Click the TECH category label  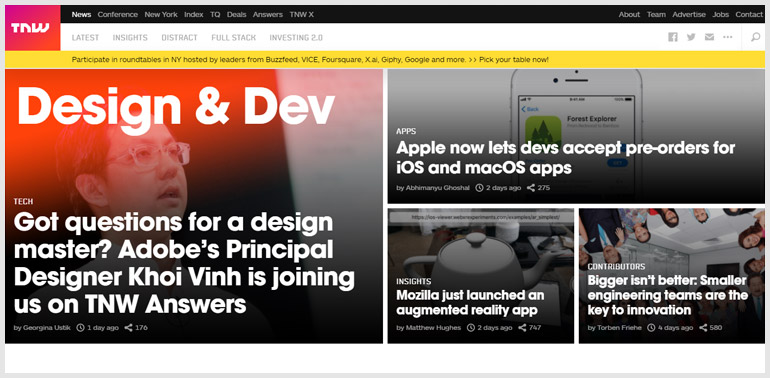[x=23, y=201]
